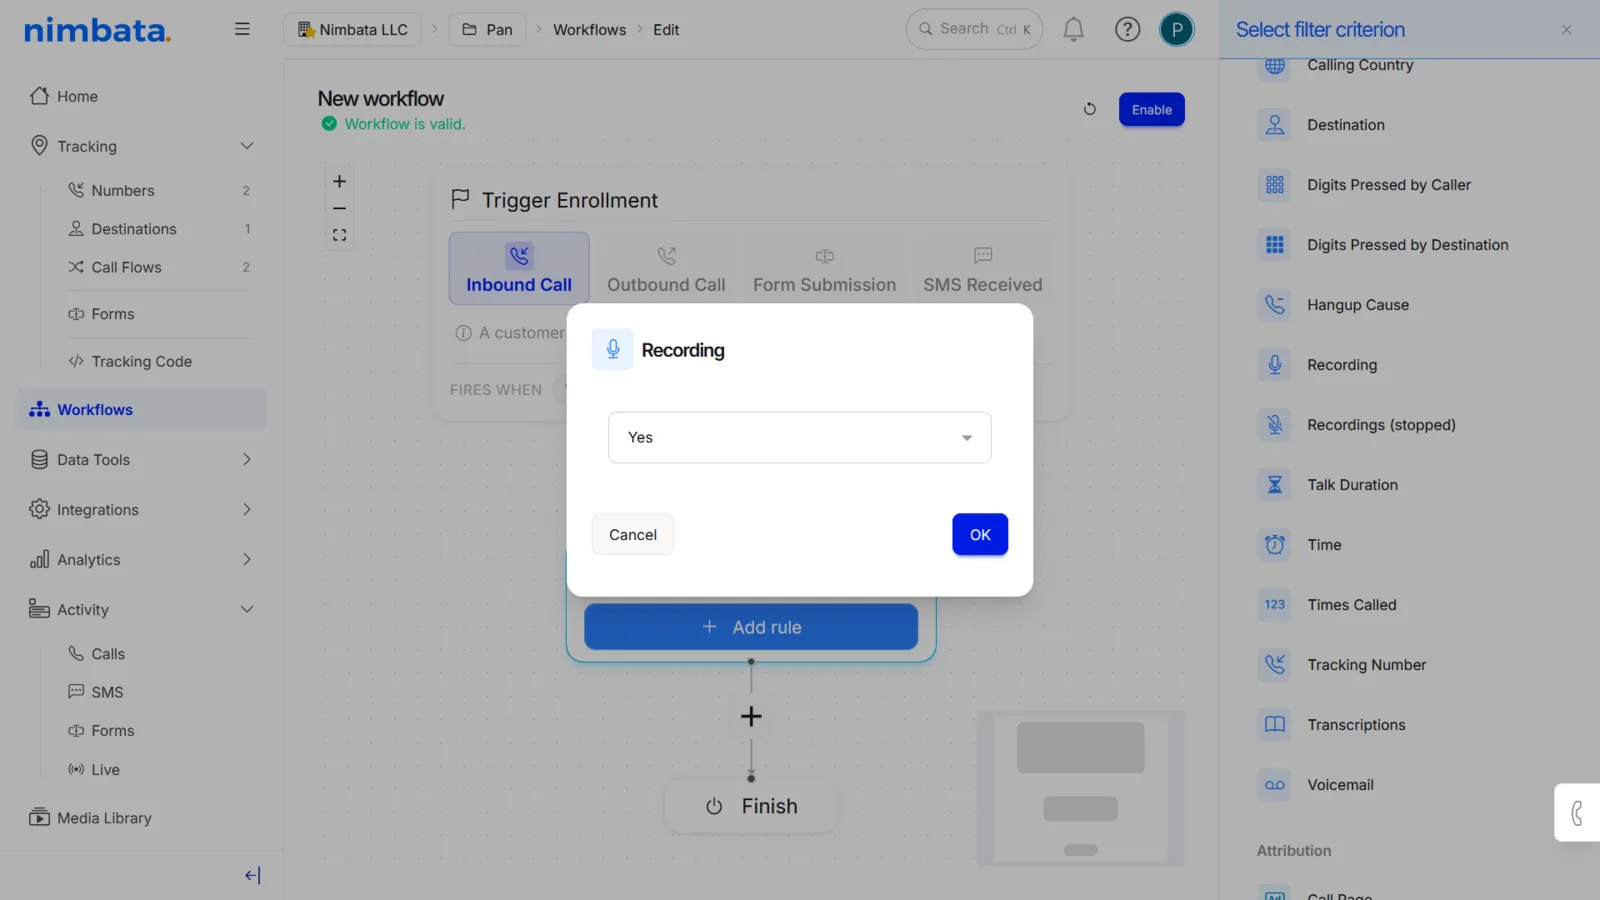Viewport: 1600px width, 900px height.
Task: Select the Outbound Call trigger tab
Action: tap(666, 269)
